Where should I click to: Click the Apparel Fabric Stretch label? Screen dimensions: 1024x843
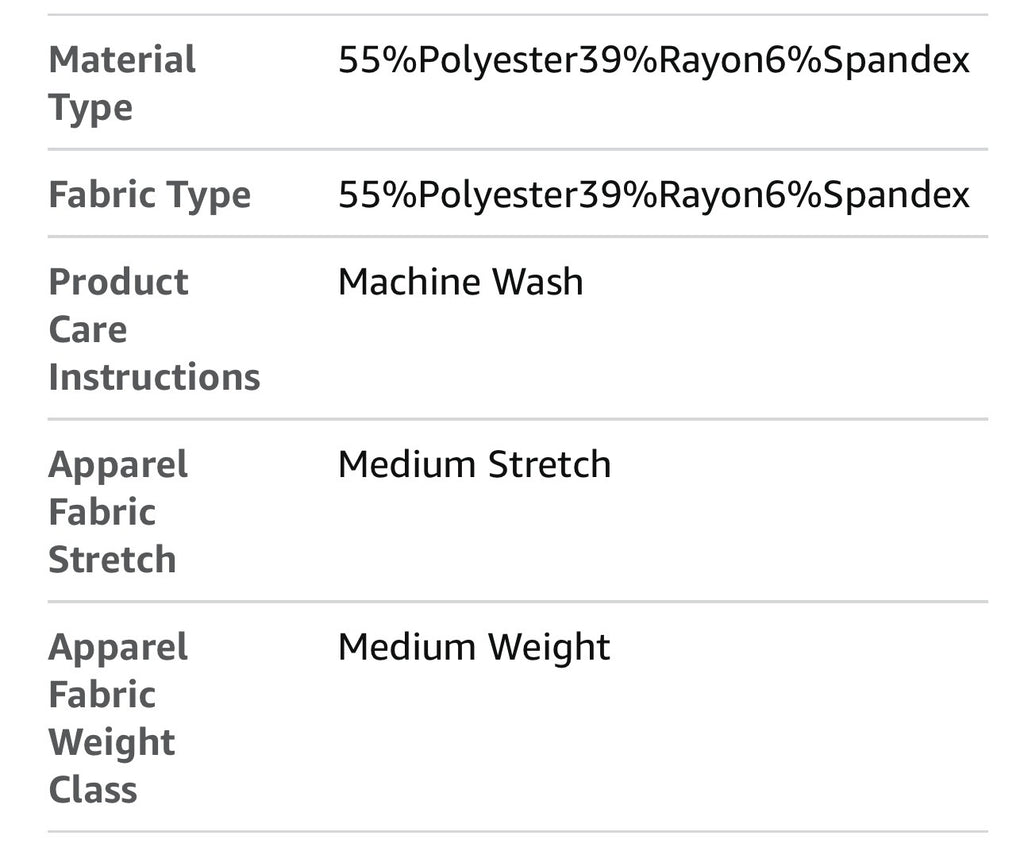pyautogui.click(x=118, y=512)
